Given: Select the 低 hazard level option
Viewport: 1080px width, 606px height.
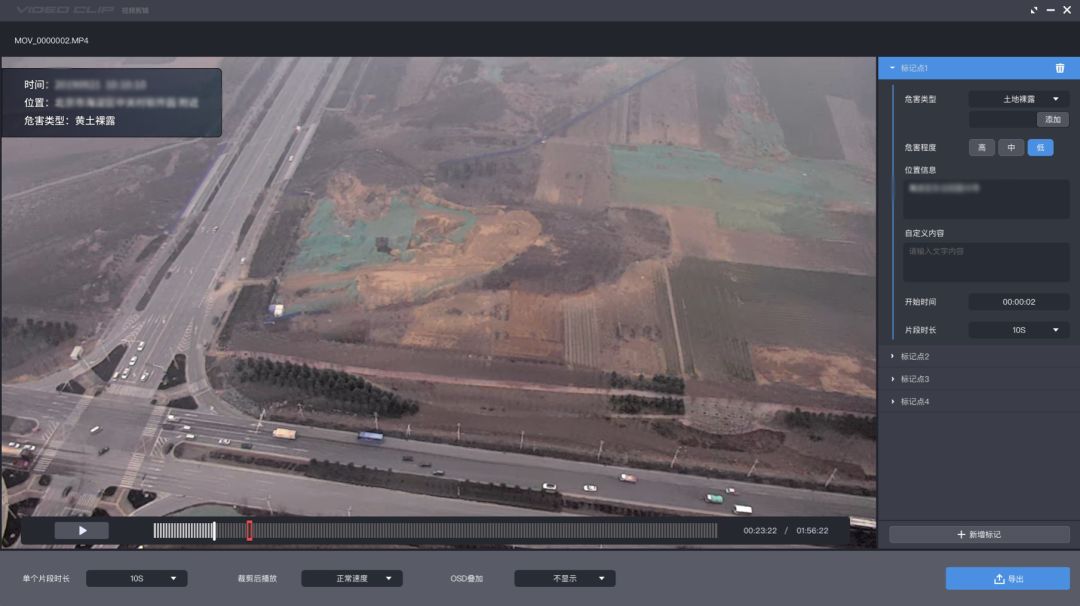Looking at the screenshot, I should tap(1040, 148).
